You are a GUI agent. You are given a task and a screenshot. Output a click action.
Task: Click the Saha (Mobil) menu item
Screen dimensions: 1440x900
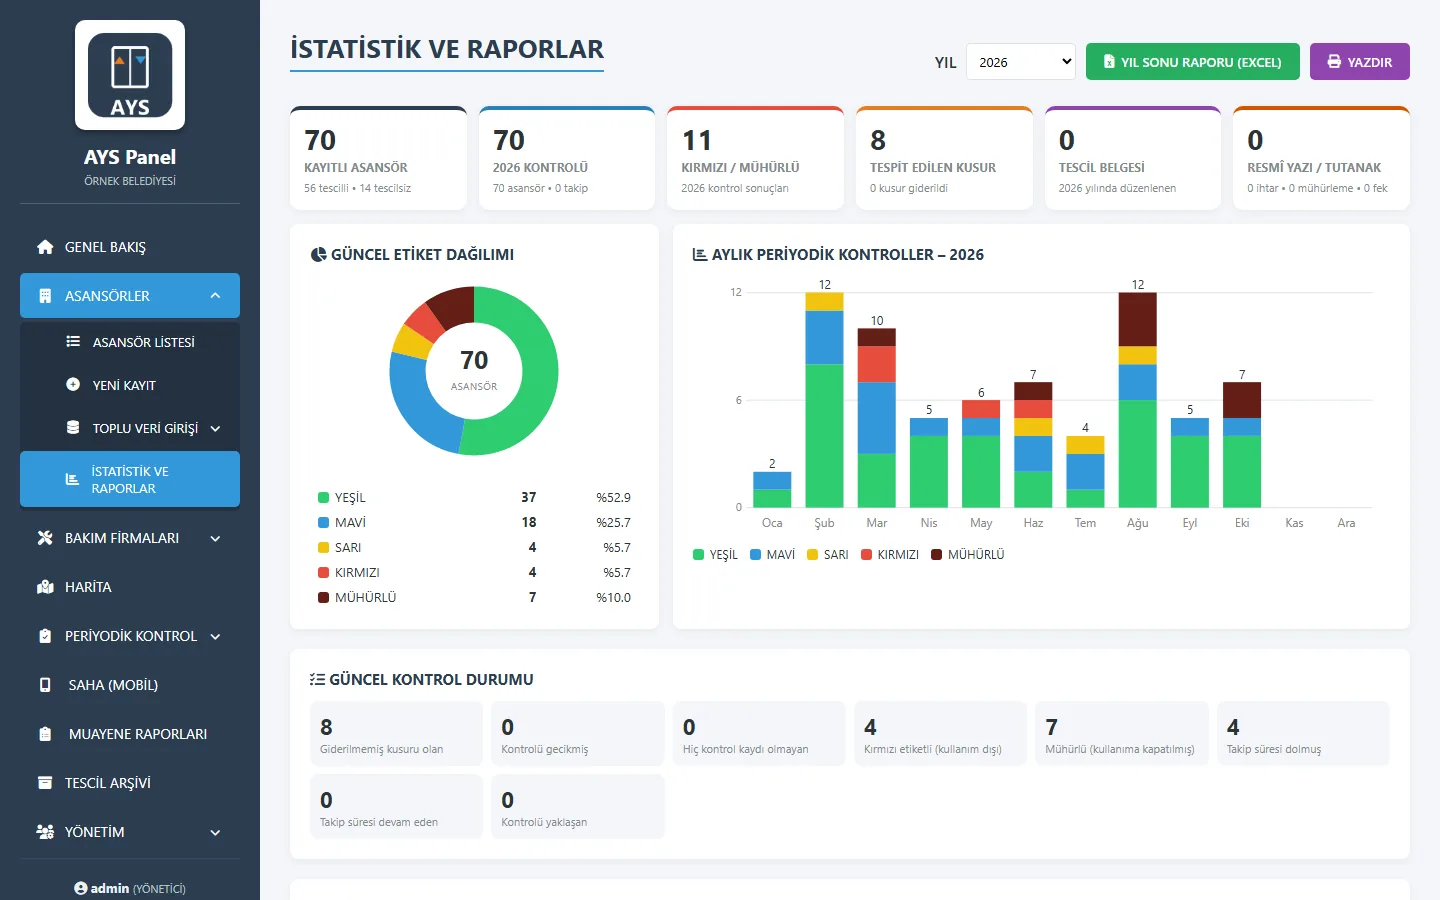(130, 685)
